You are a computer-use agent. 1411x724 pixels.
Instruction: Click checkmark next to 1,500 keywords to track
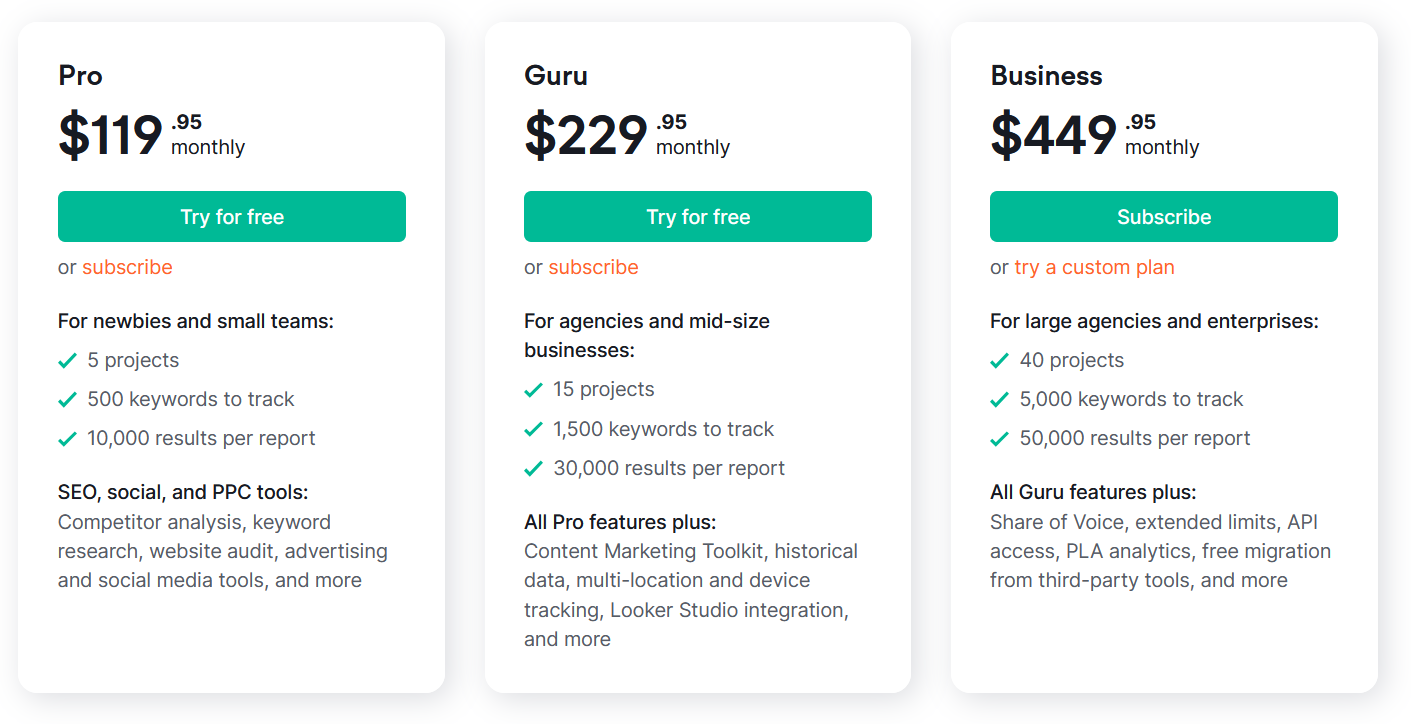pyautogui.click(x=534, y=429)
